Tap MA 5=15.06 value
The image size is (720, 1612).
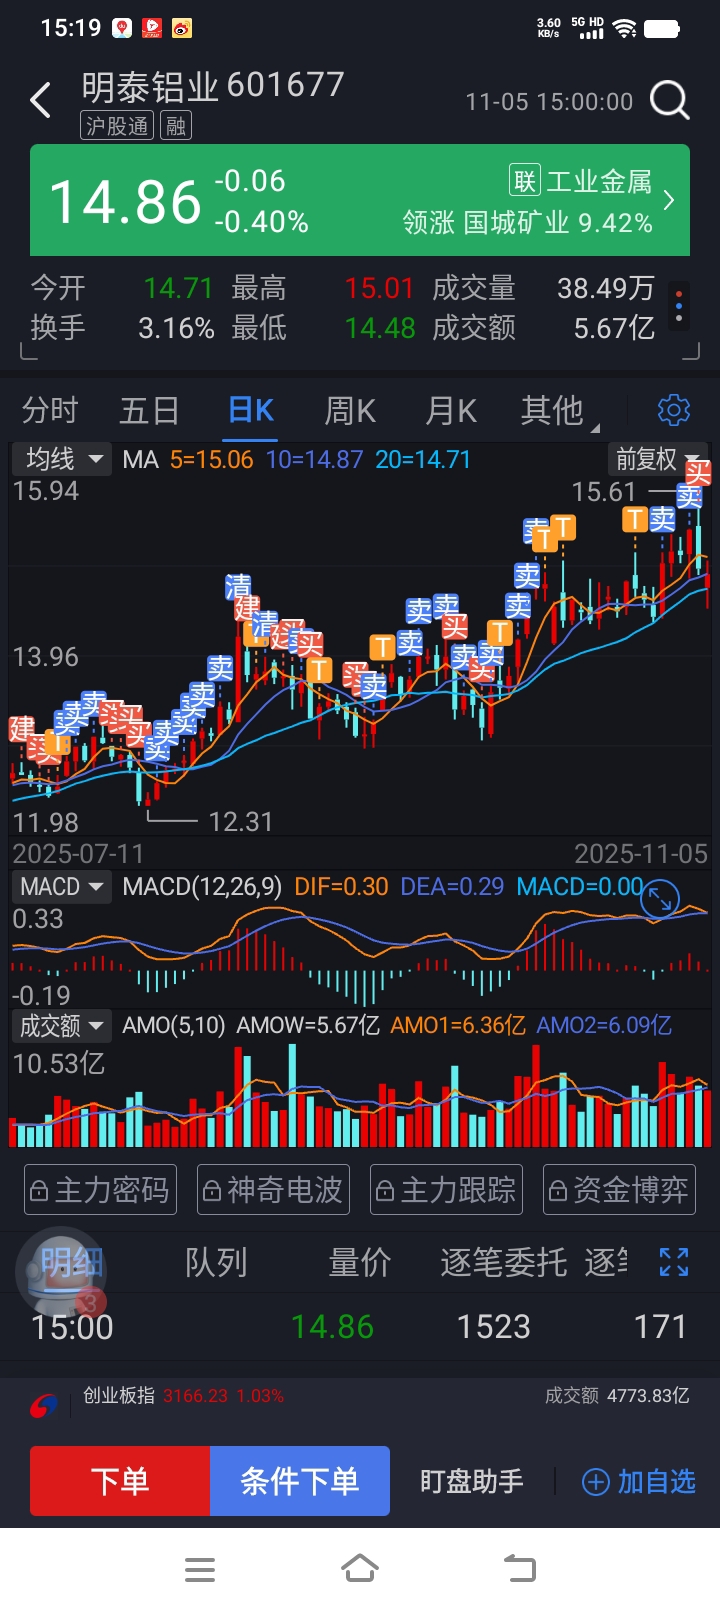click(x=211, y=459)
